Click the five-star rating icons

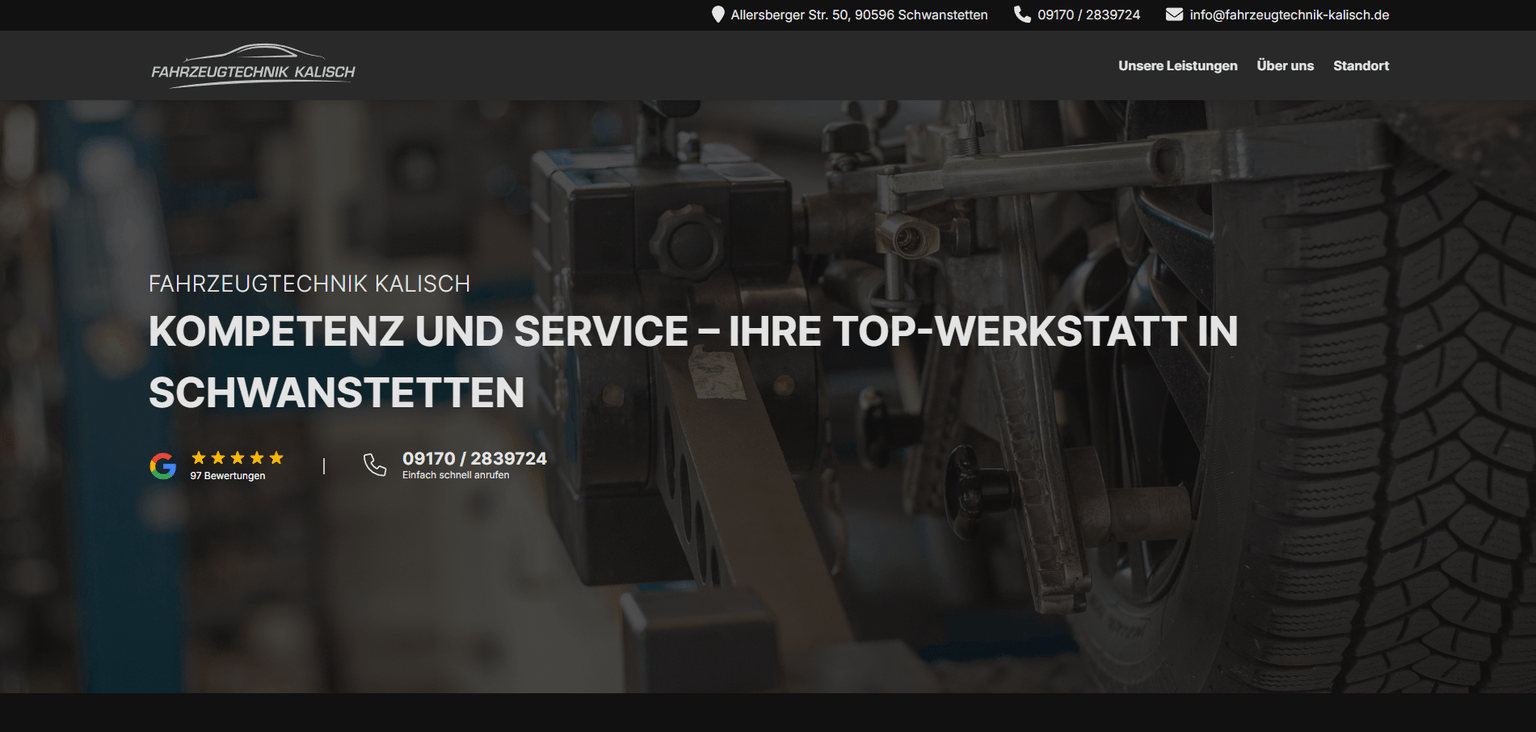[x=237, y=458]
